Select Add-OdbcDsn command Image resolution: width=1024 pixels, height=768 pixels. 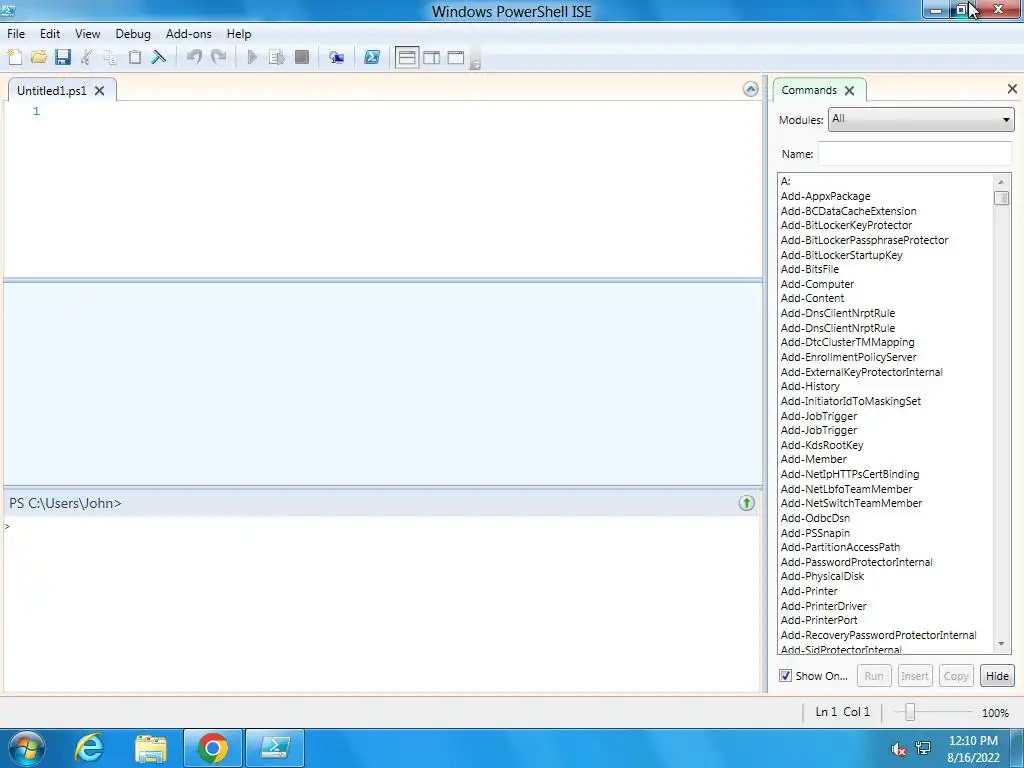point(816,518)
